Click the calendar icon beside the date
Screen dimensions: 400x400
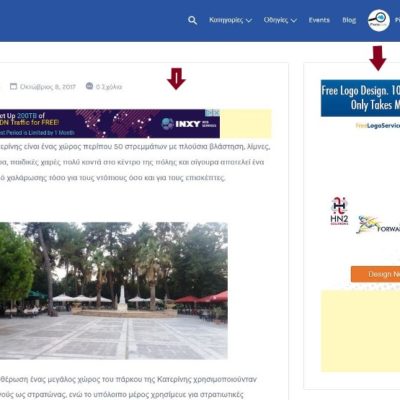pos(13,86)
